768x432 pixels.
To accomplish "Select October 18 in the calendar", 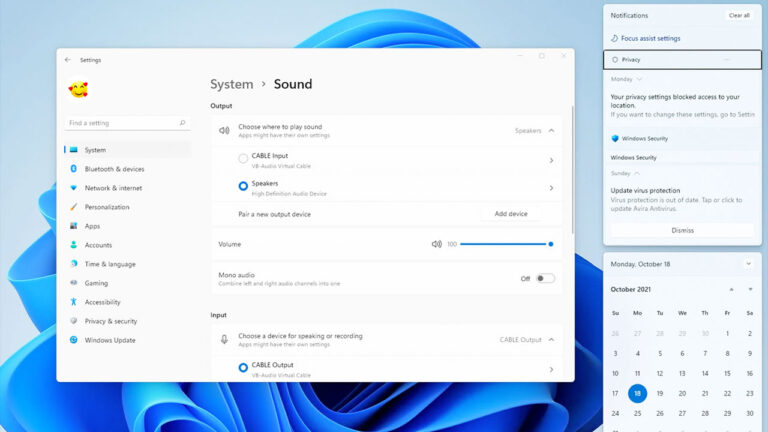I will click(637, 393).
